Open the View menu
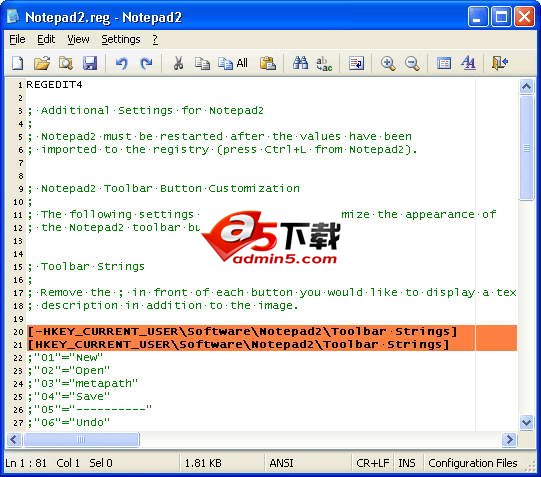This screenshot has height=477, width=541. tap(78, 39)
